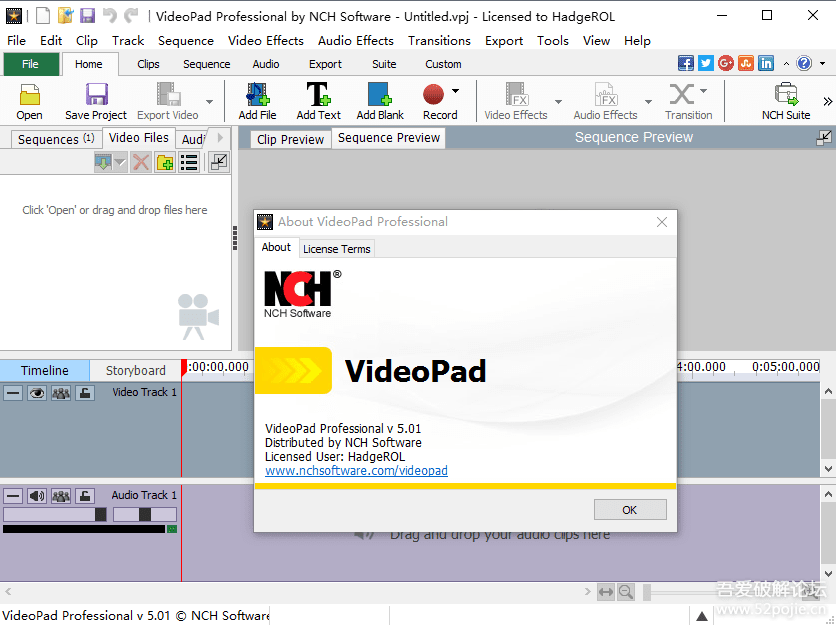Toggle the Audio Track 1 lock
The width and height of the screenshot is (836, 626).
[85, 496]
